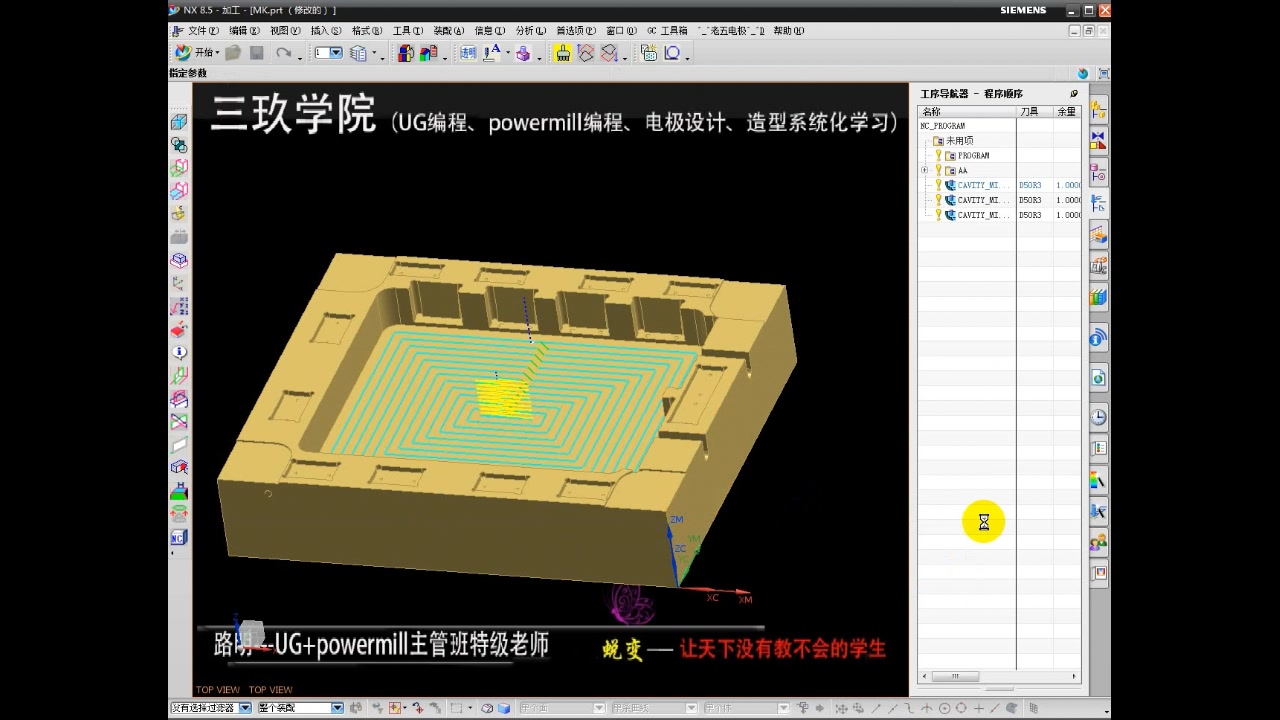Screen dimensions: 1280x720
Task: Toggle lightbulb of first CAVITY_MI operation
Action: [x=939, y=185]
